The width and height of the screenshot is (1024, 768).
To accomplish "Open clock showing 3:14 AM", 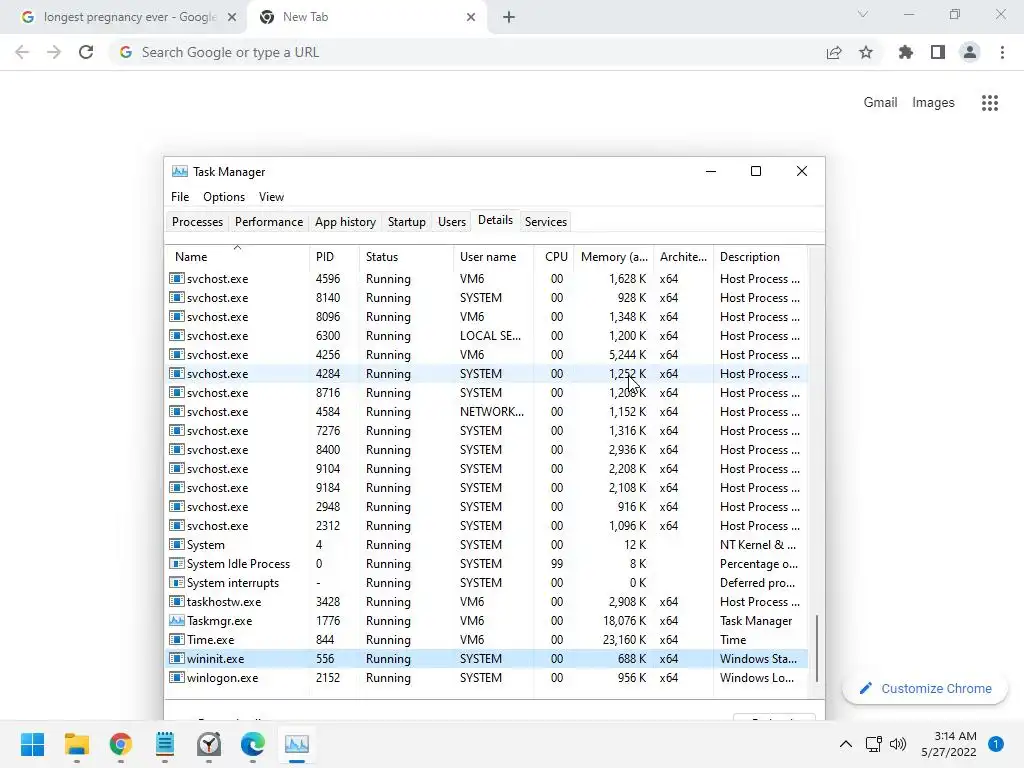I will coord(949,744).
